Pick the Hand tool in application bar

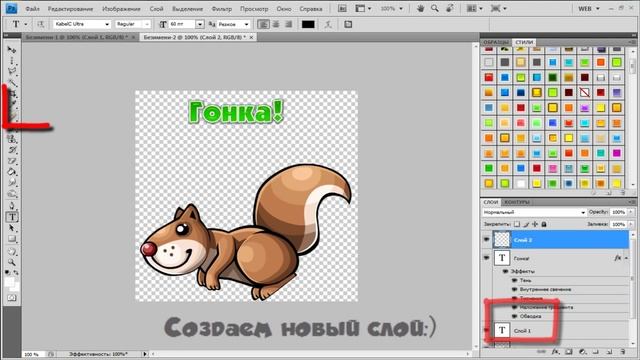pos(421,8)
